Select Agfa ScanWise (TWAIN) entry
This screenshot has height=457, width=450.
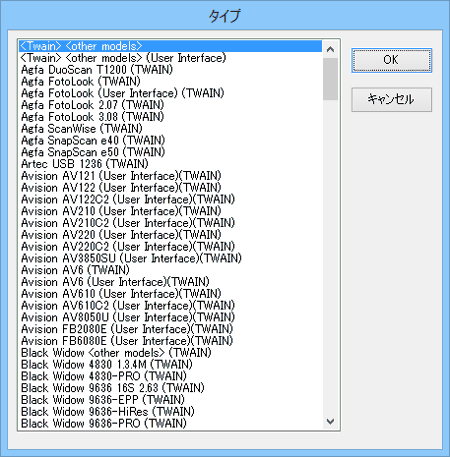170,129
